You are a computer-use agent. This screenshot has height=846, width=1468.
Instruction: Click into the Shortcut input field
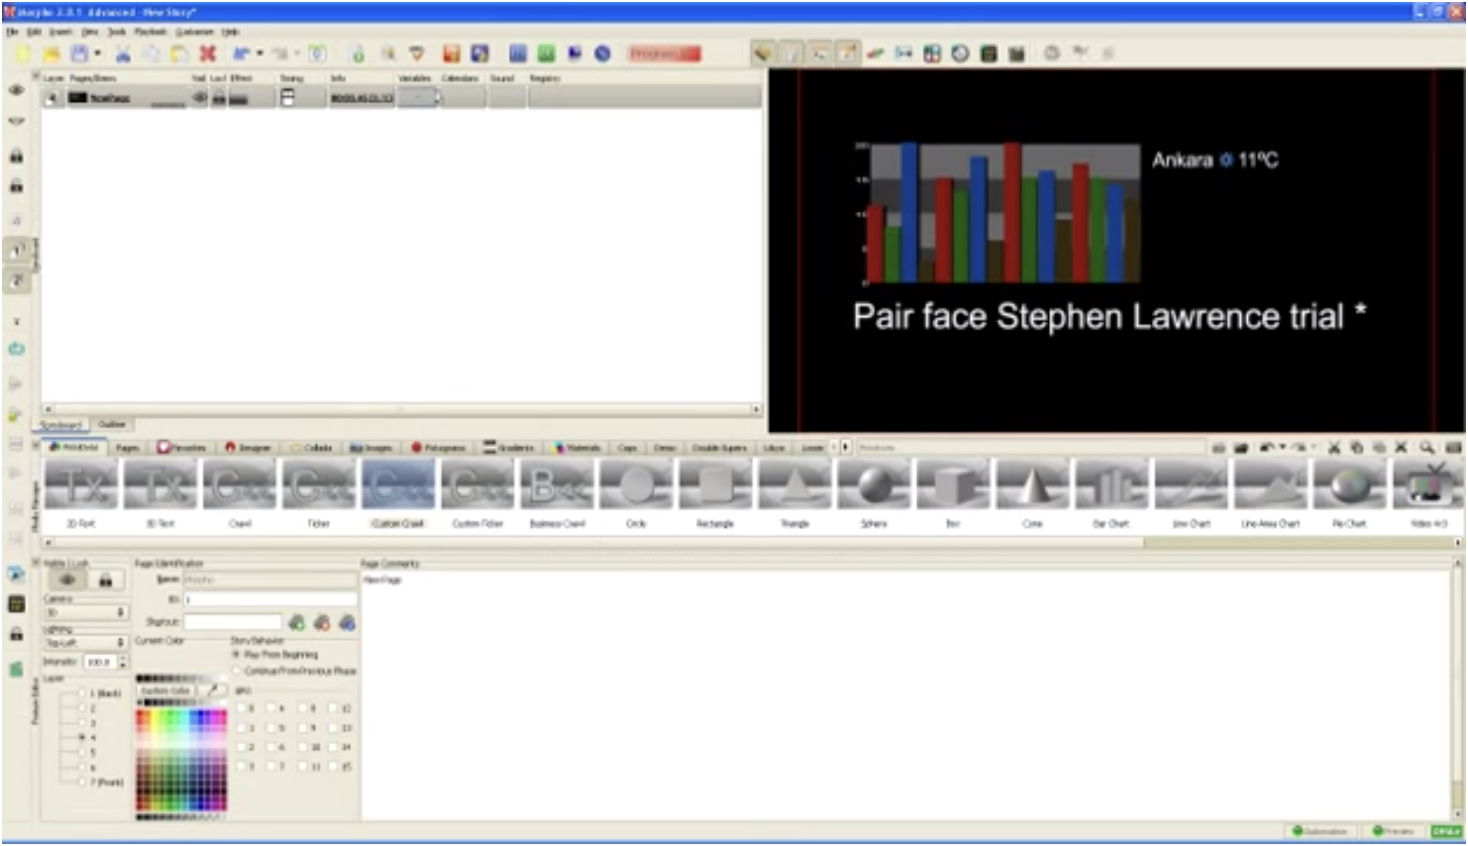click(232, 622)
